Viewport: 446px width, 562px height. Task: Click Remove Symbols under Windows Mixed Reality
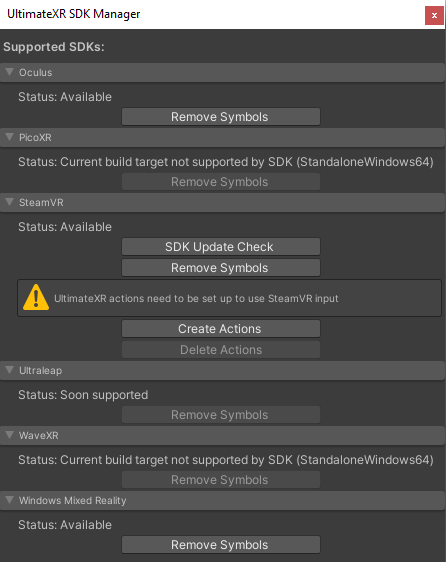pos(221,545)
